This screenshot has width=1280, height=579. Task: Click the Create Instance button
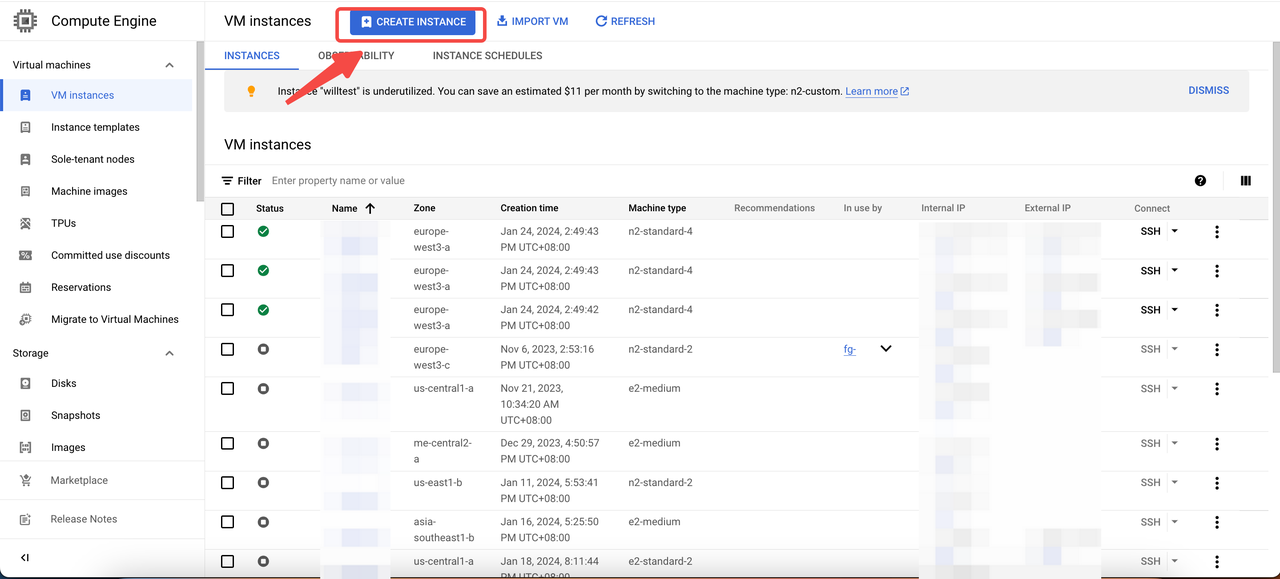click(412, 22)
